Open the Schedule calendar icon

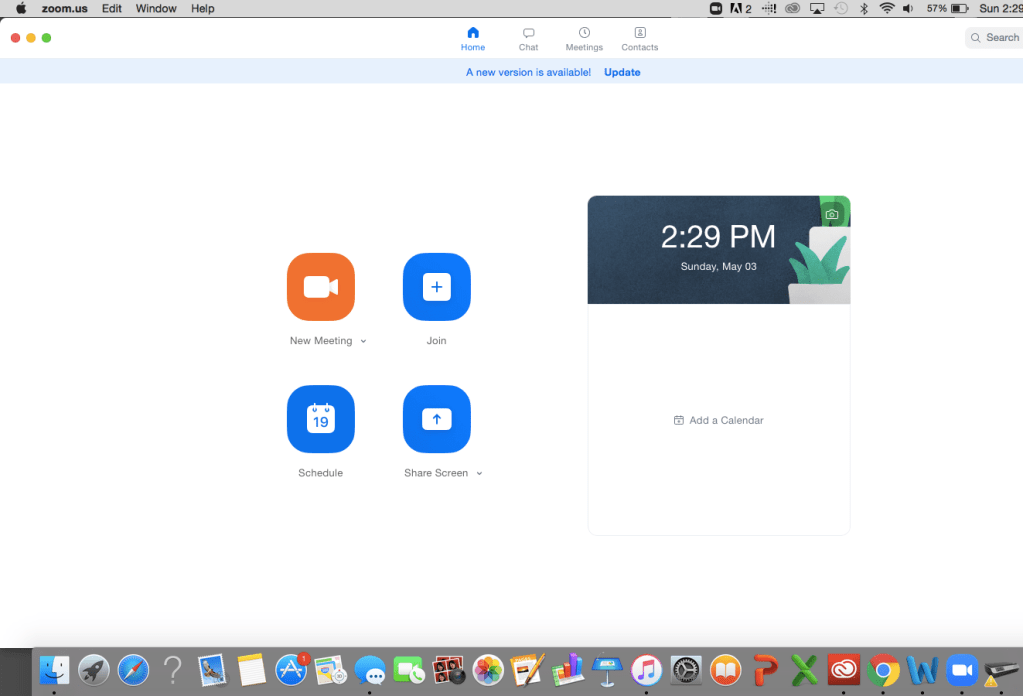coord(320,419)
